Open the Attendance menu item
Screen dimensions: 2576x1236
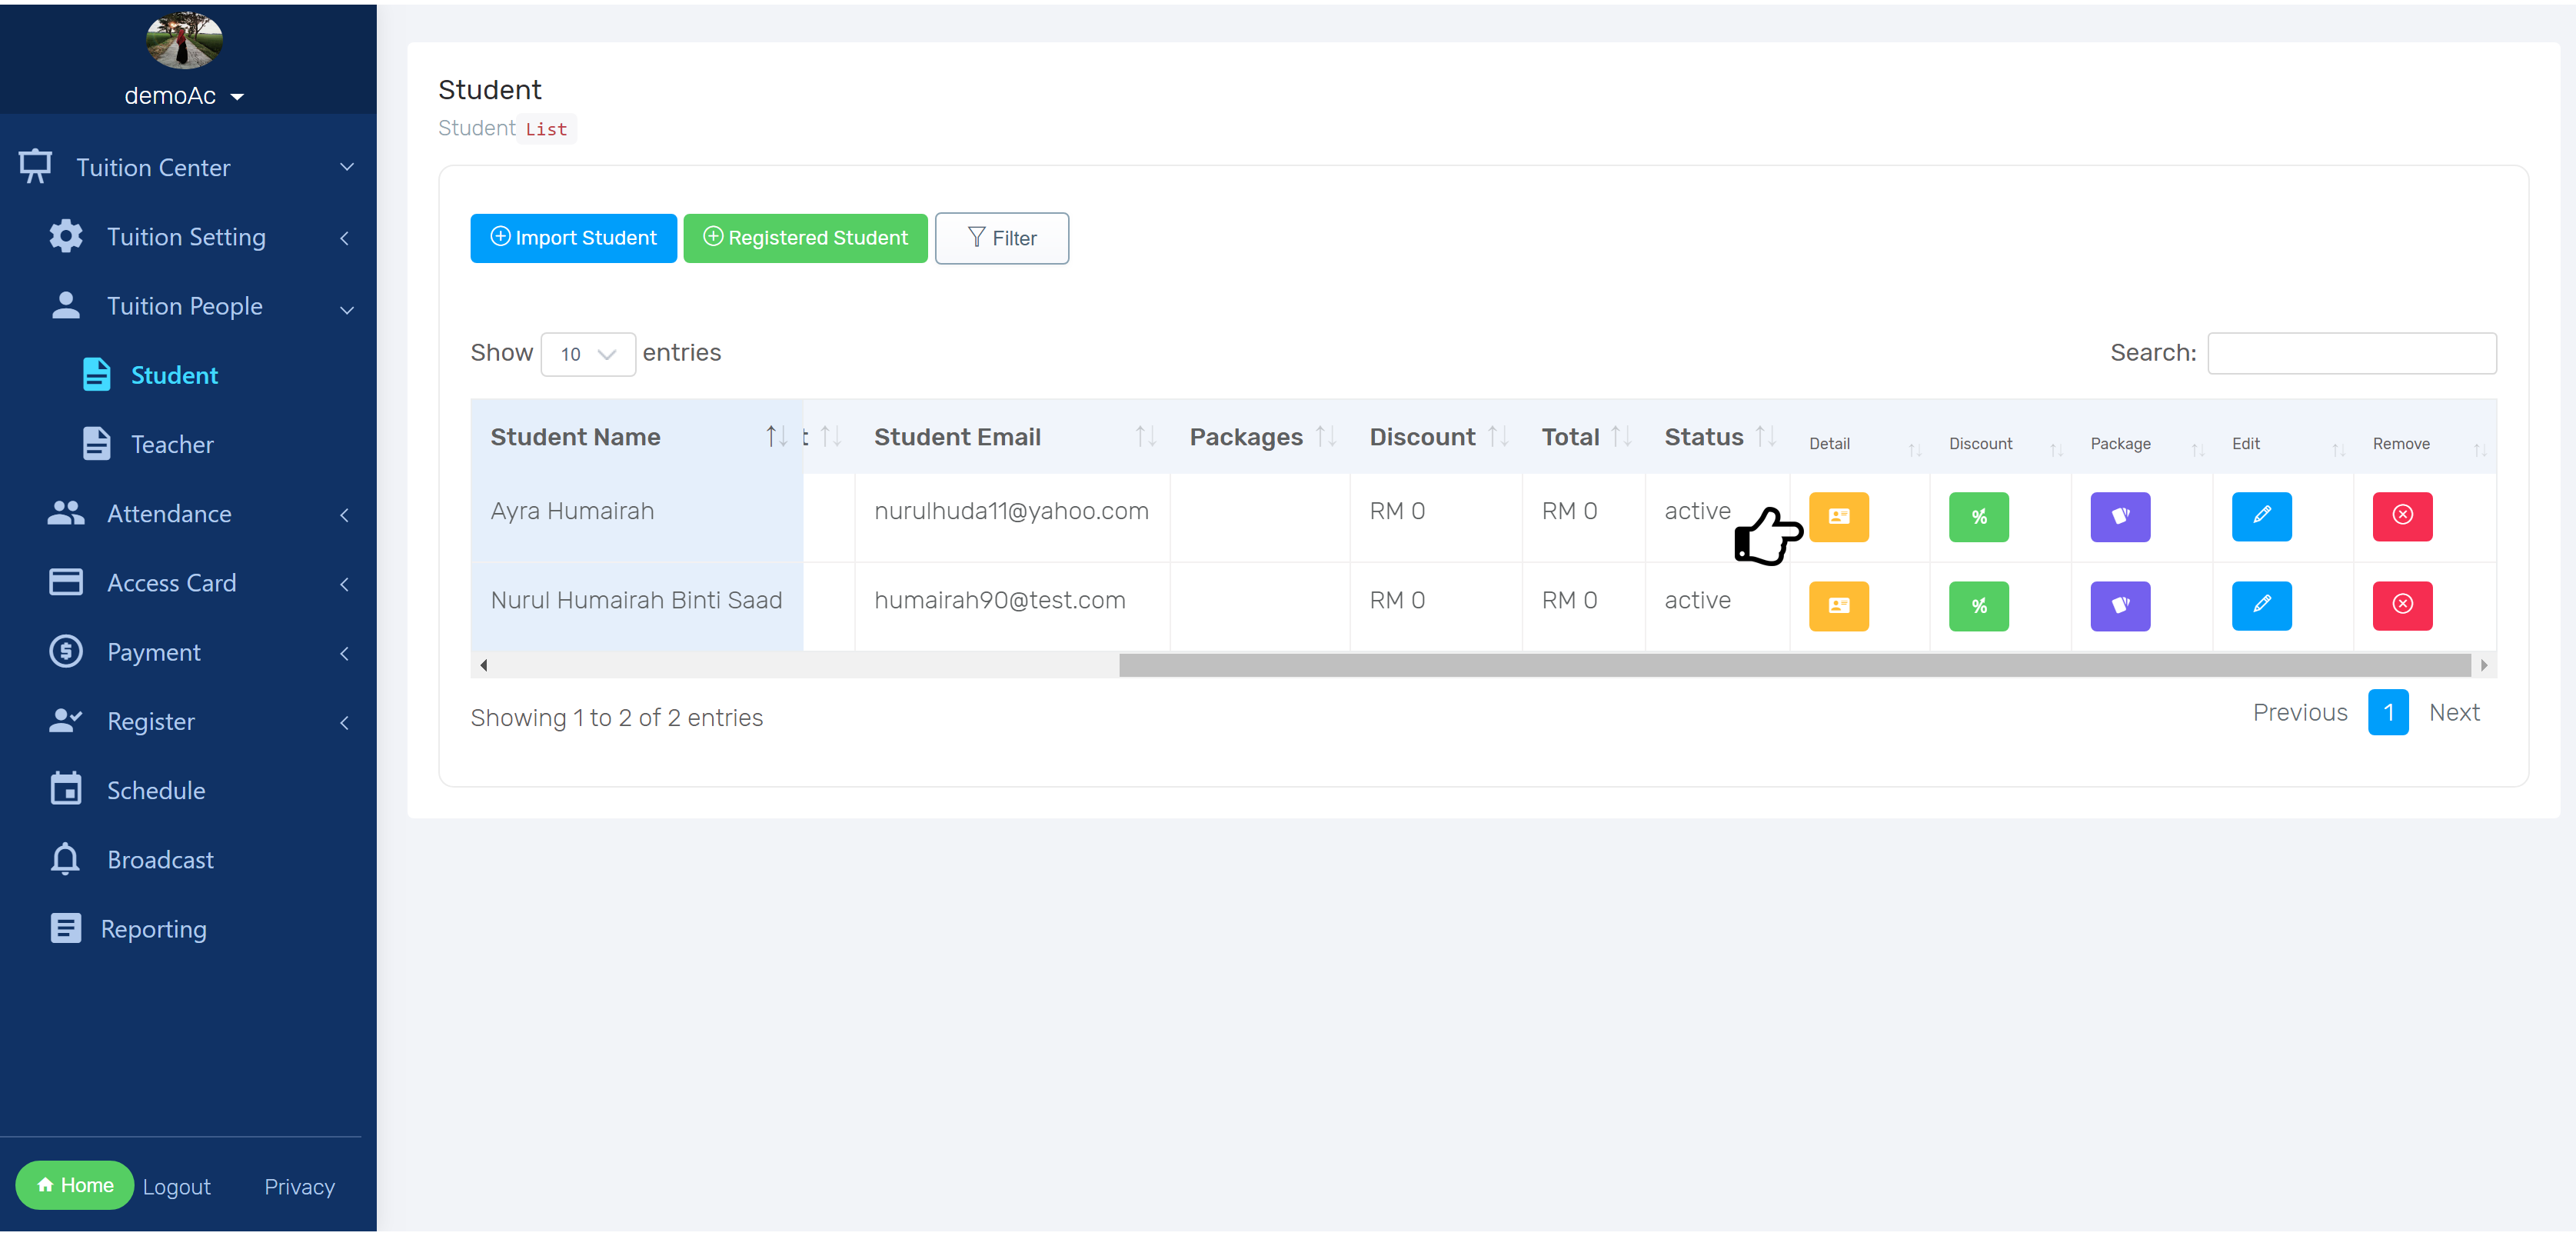tap(169, 513)
